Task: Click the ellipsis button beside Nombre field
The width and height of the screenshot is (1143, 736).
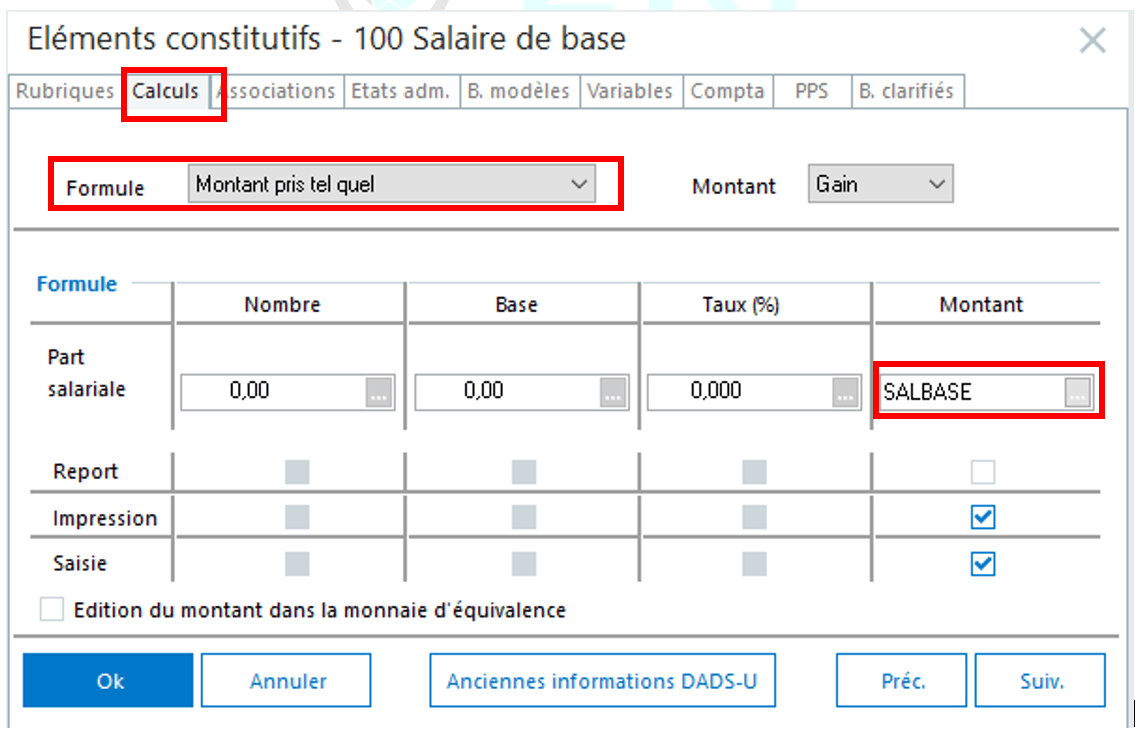Action: tap(379, 393)
